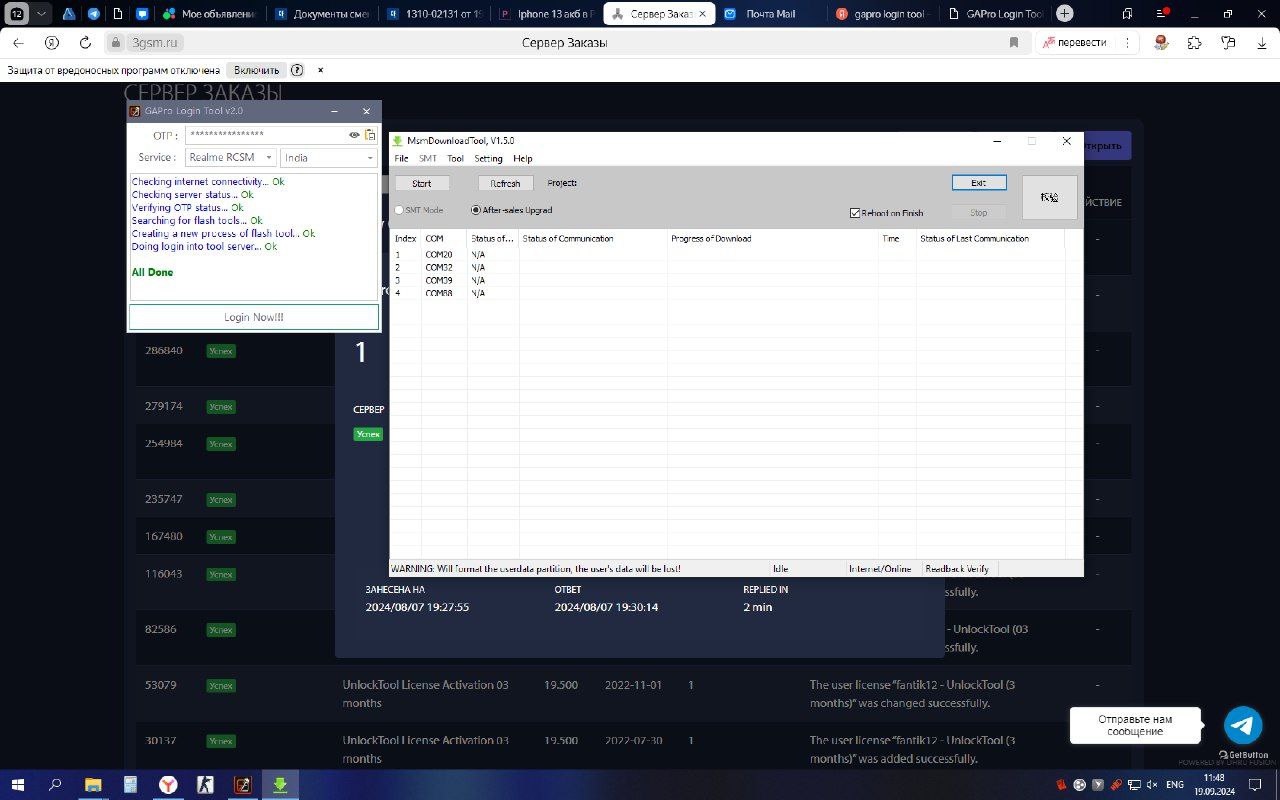Click the Stop button in MsmDownloadTool

(x=979, y=212)
